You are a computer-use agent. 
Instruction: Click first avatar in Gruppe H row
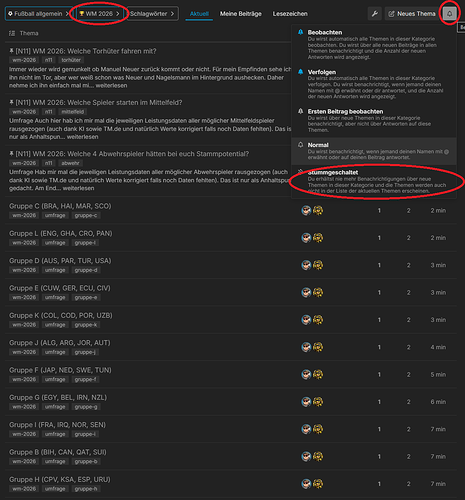306,484
